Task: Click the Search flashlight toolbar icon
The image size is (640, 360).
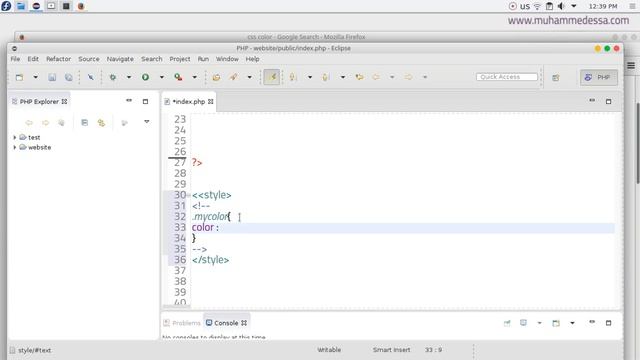Action: coord(233,77)
